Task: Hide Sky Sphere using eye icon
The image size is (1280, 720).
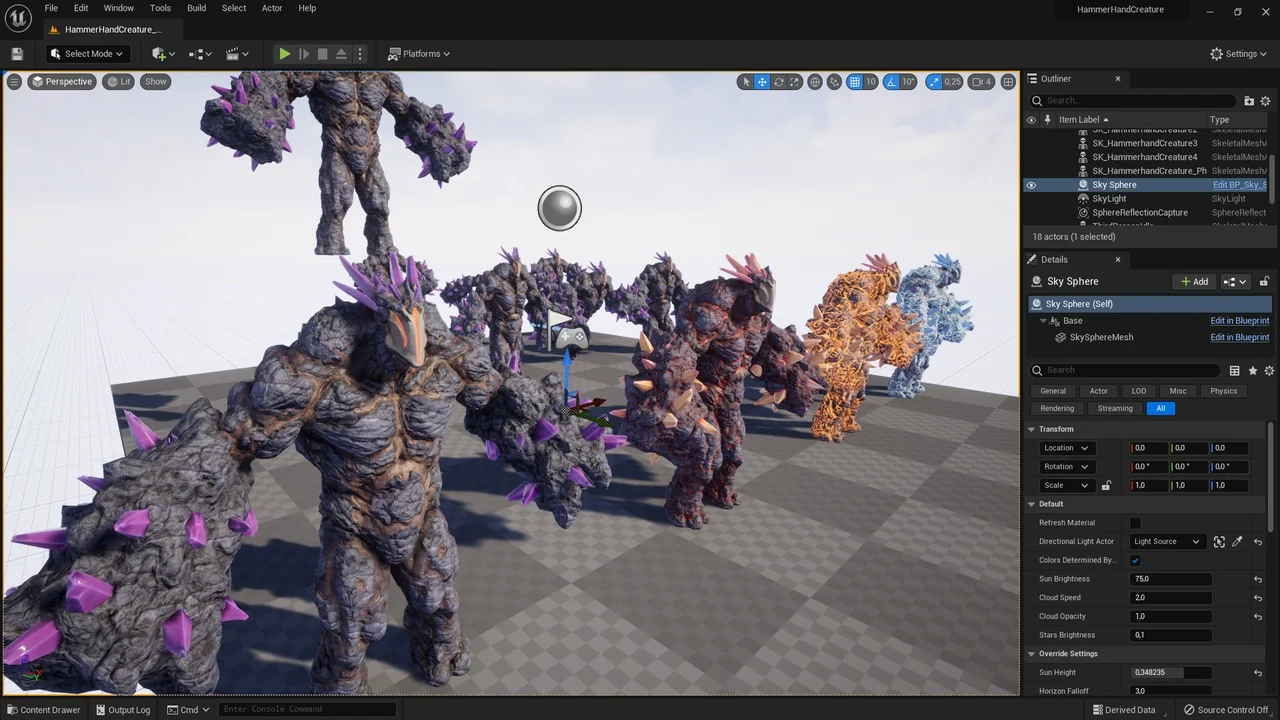Action: click(1031, 185)
